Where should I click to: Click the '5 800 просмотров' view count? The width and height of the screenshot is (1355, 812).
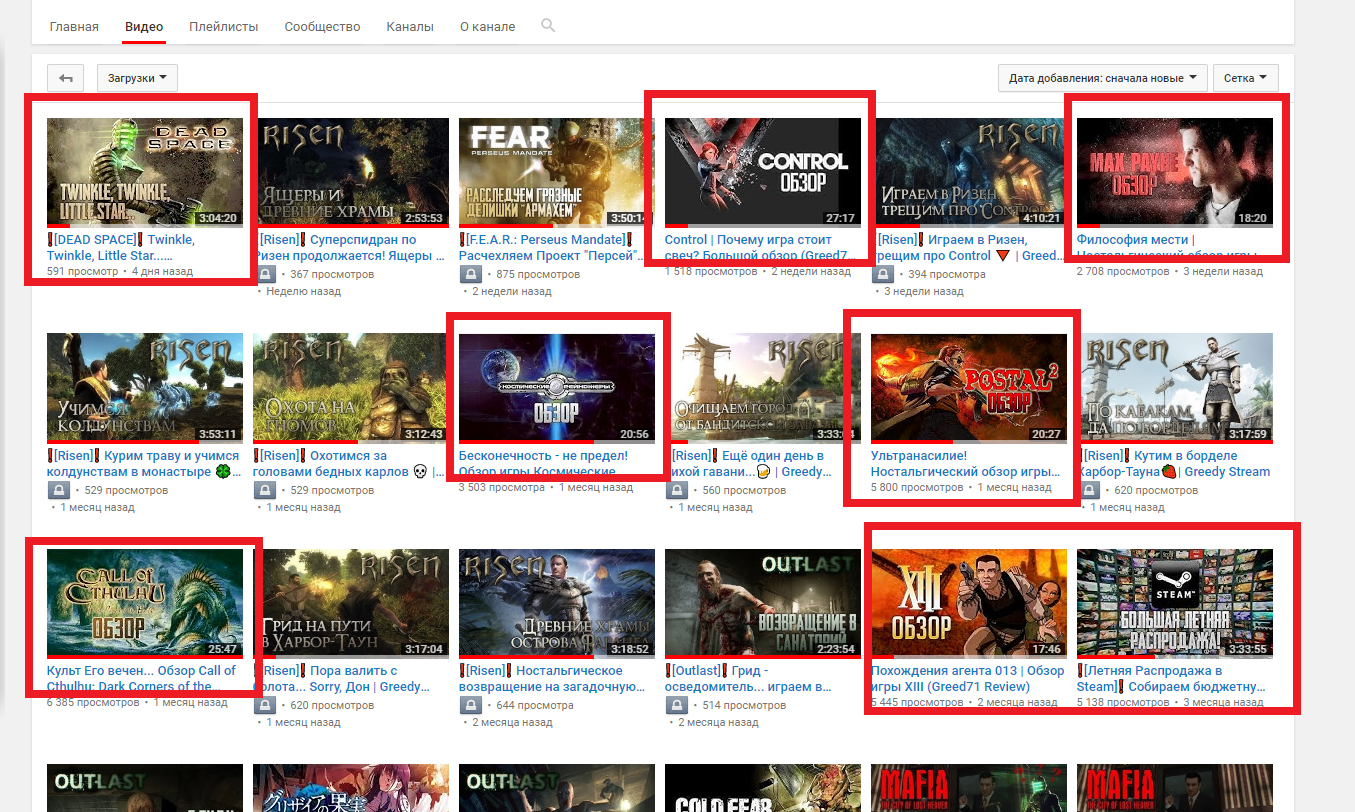click(917, 487)
